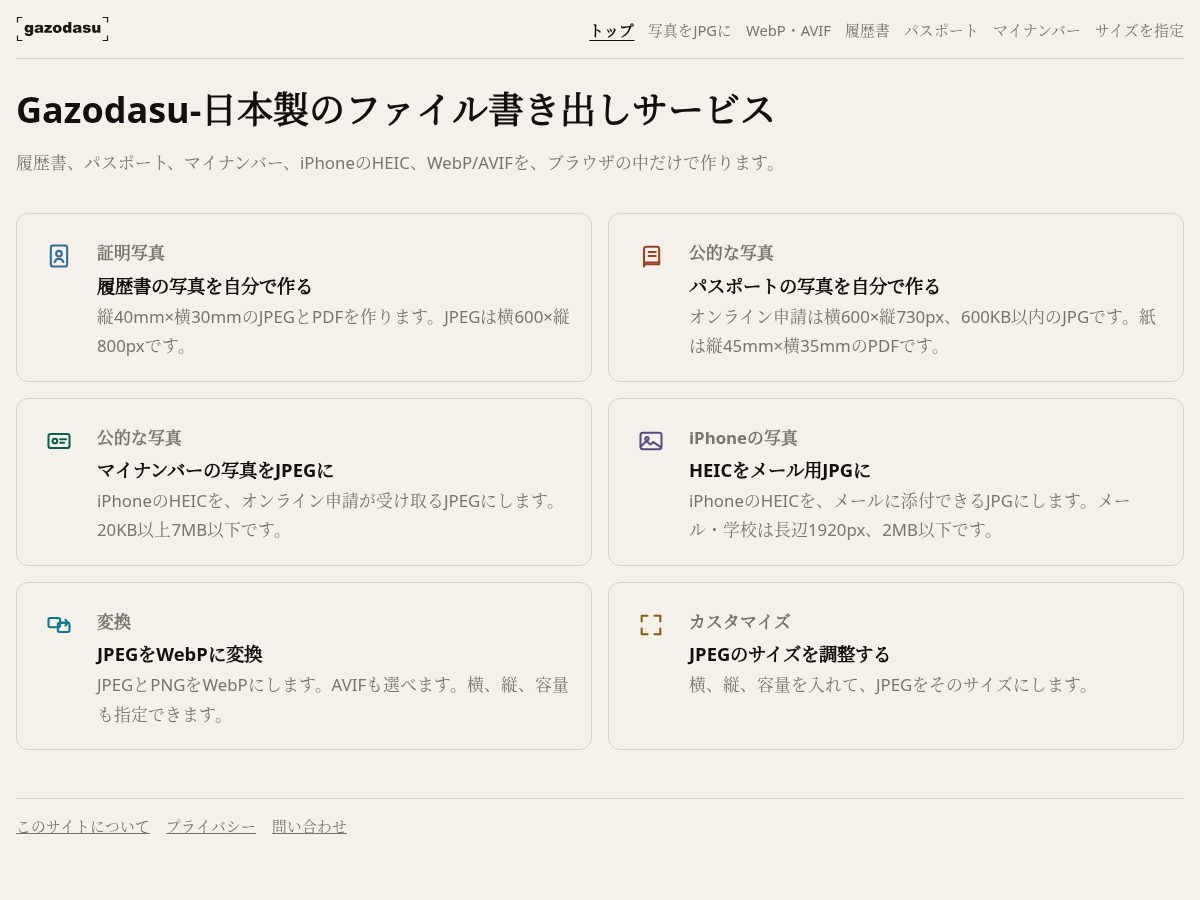
Task: Select the トップ nav item
Action: 612,31
